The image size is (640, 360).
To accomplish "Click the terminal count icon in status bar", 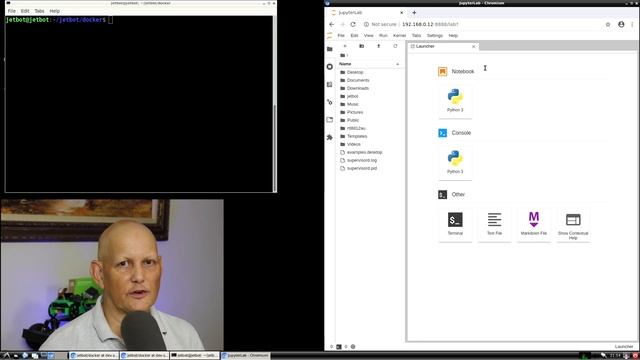I will click(339, 347).
